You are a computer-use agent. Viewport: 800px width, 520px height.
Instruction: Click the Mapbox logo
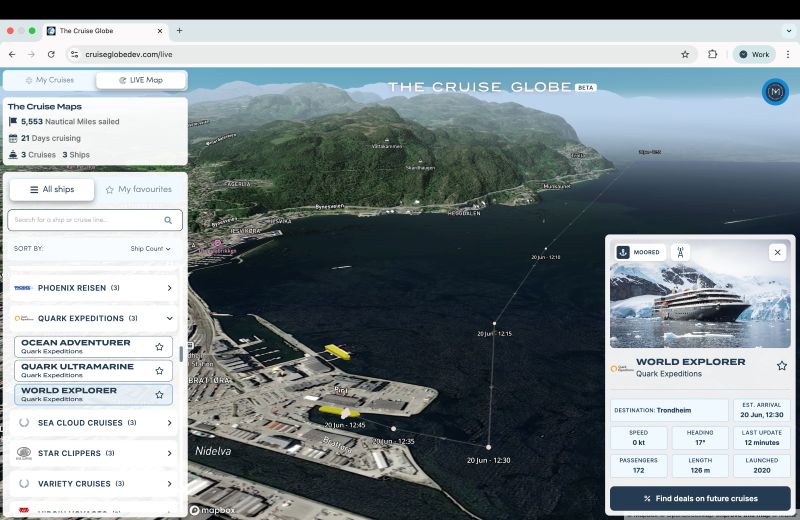(212, 510)
